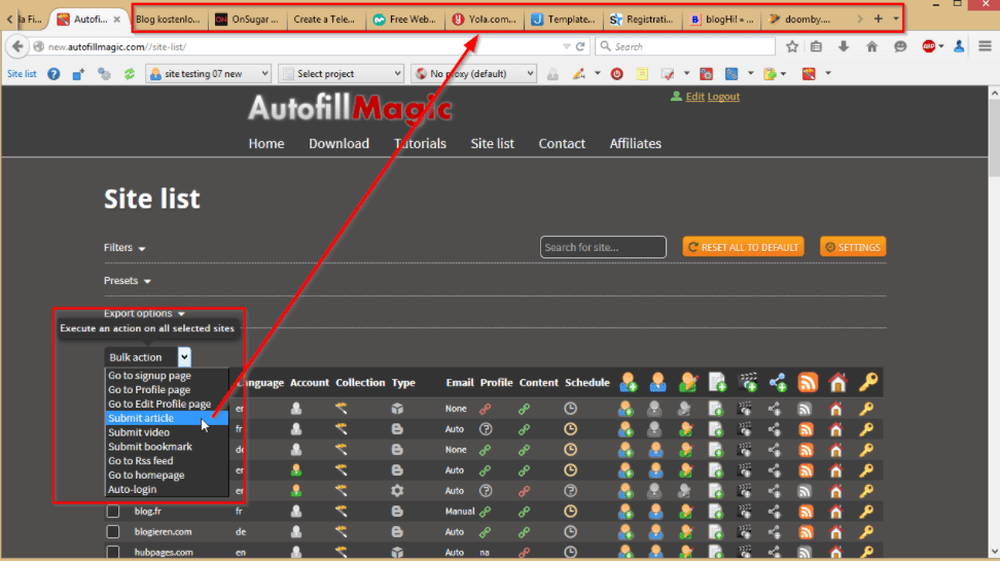Click the page's vertical scrollbar

click(x=994, y=322)
